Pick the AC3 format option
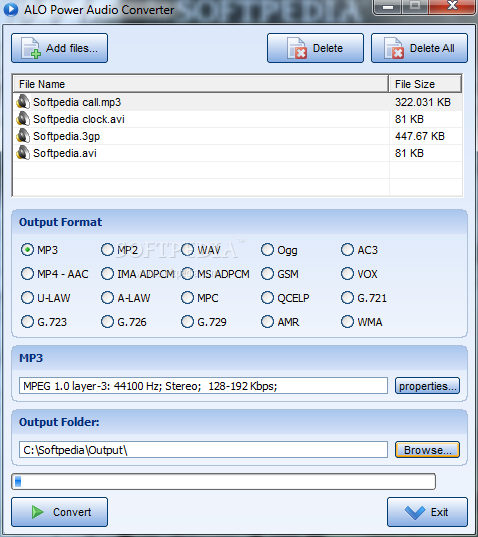This screenshot has width=478, height=537. pos(359,250)
